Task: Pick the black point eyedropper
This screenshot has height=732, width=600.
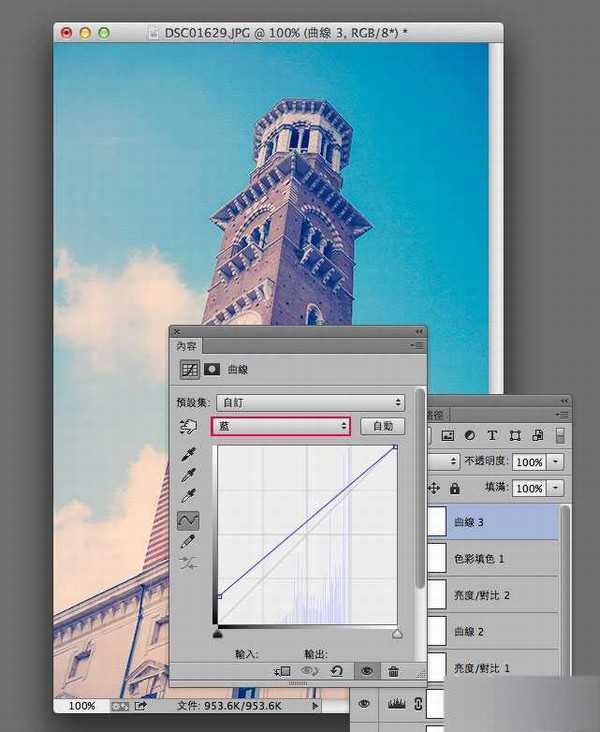Action: pos(188,454)
